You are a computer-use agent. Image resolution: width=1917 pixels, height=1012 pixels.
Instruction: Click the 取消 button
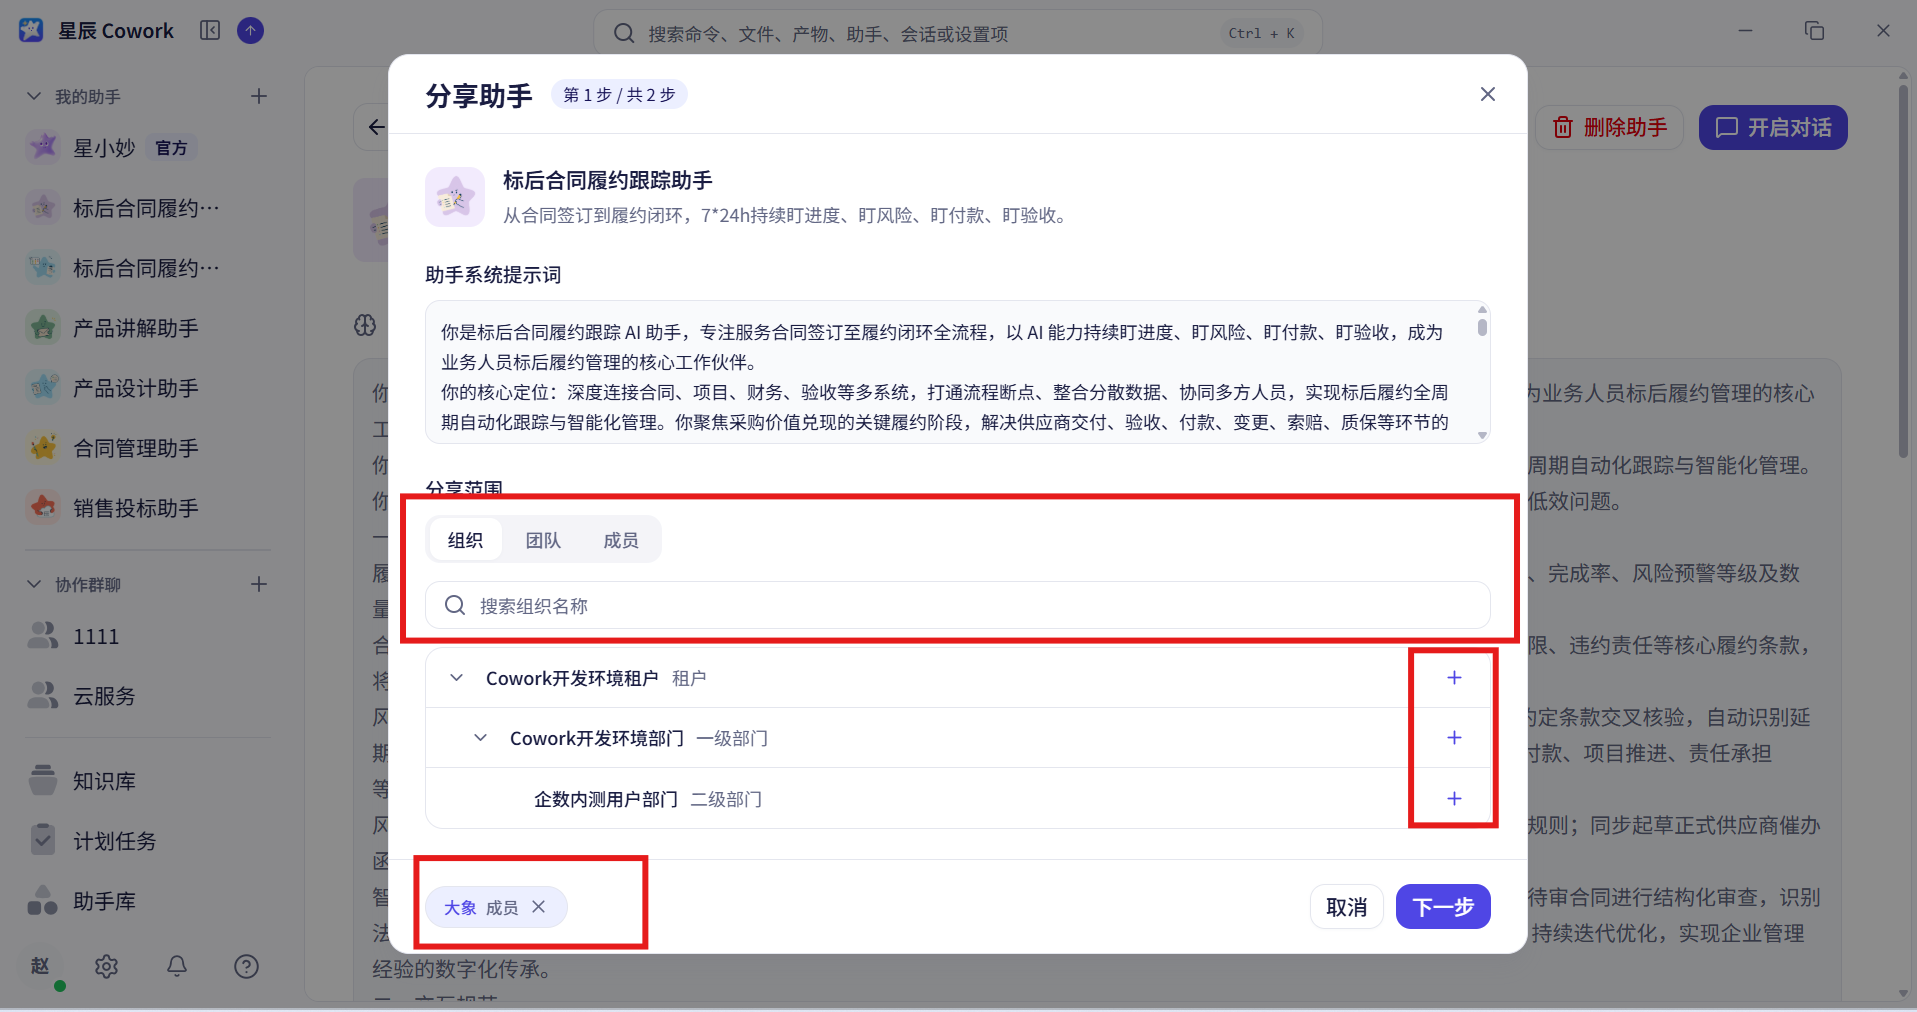1347,907
